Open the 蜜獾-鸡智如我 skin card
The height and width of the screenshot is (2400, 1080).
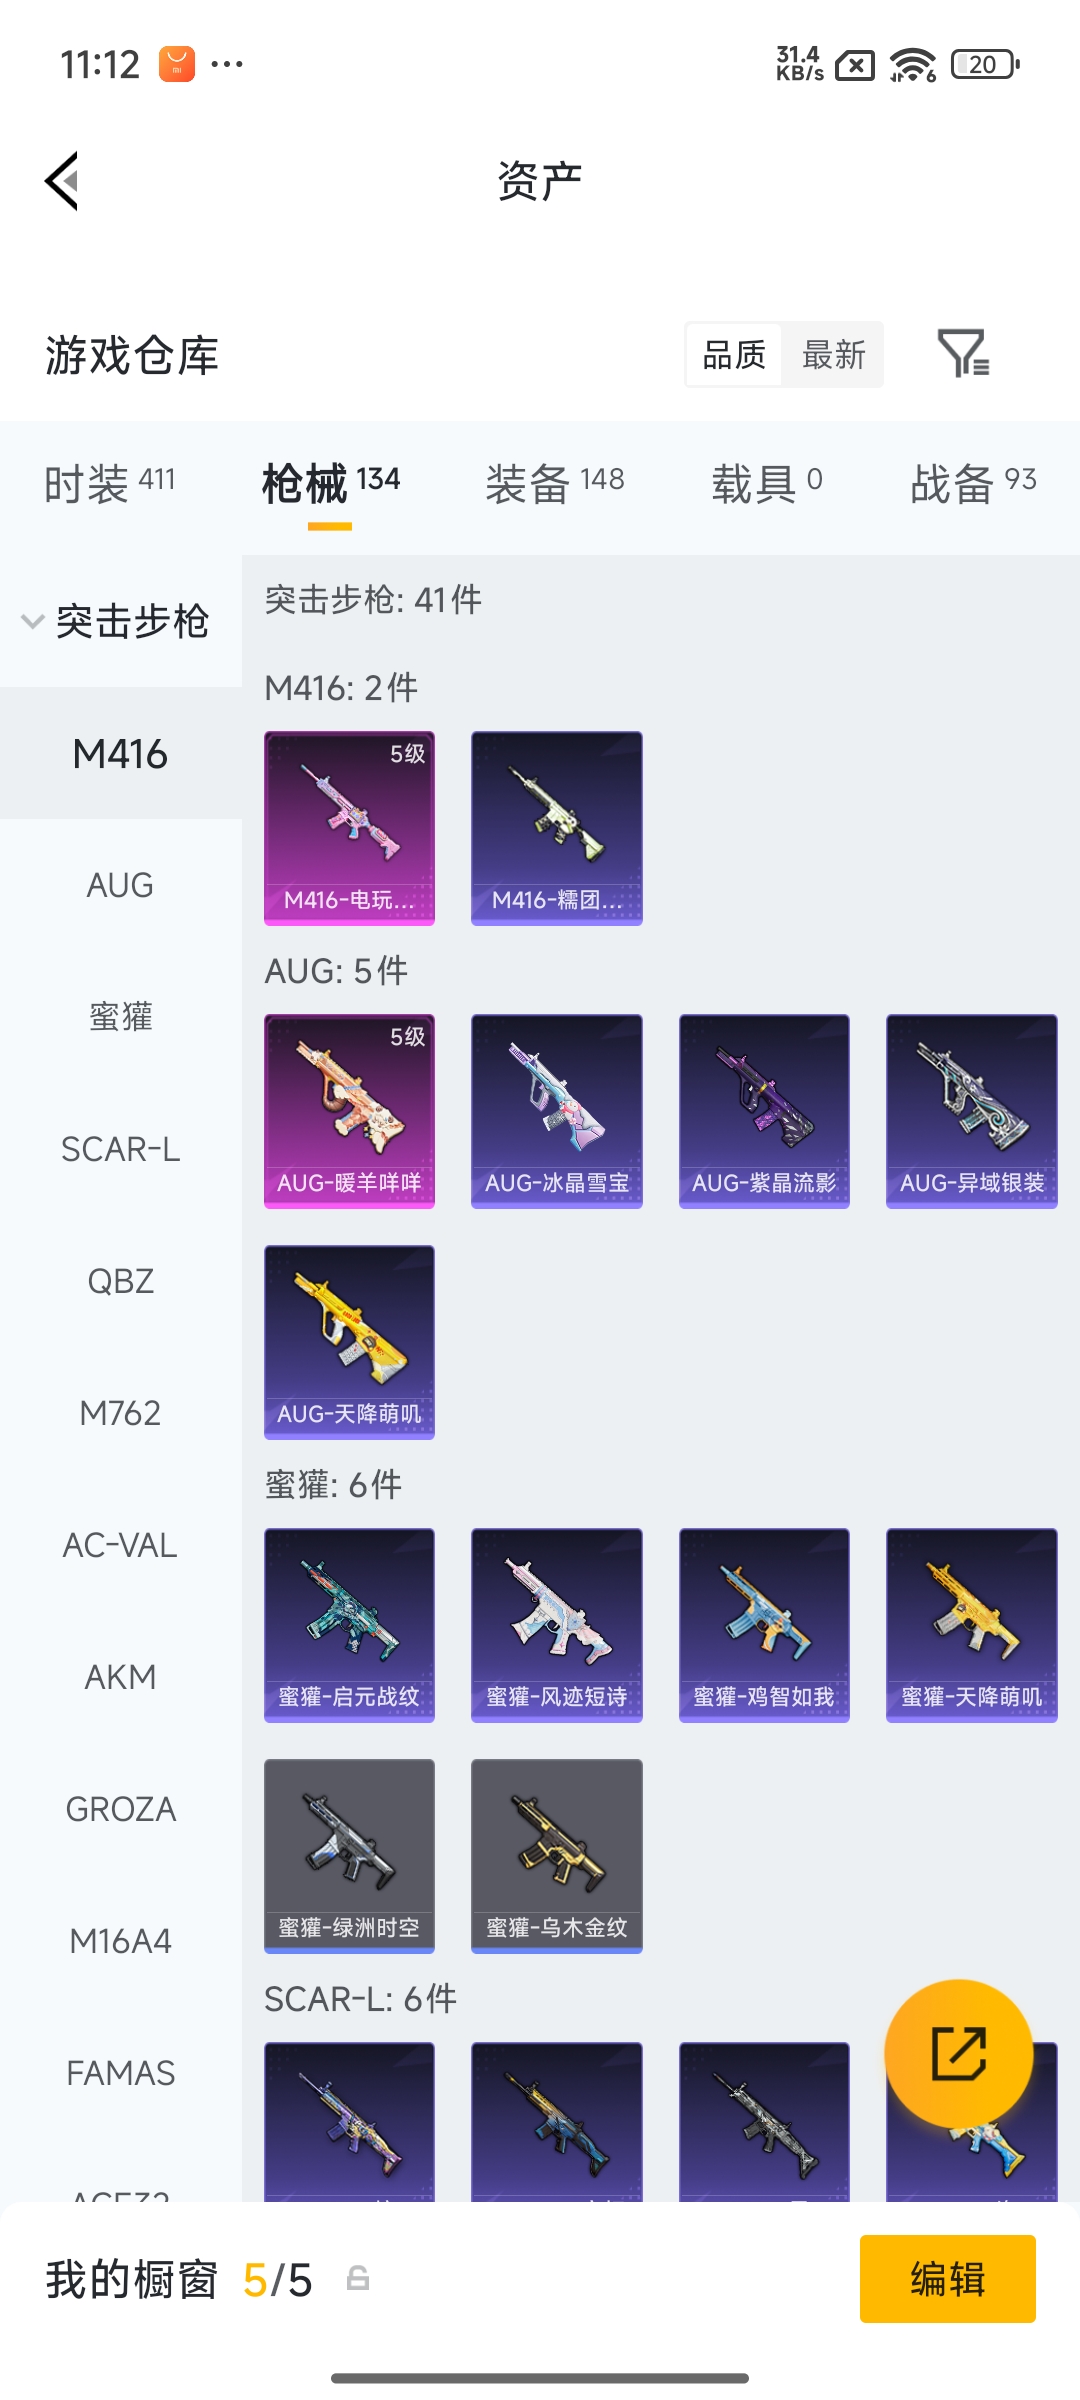pos(764,1625)
